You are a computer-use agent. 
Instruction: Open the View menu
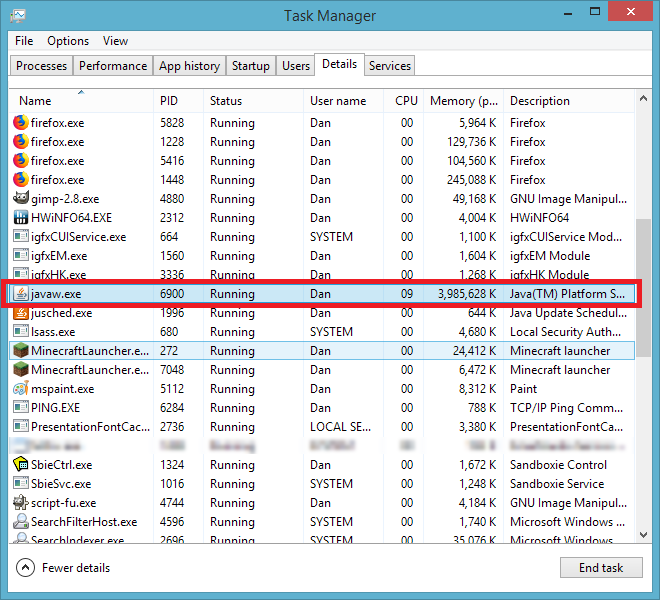(115, 41)
